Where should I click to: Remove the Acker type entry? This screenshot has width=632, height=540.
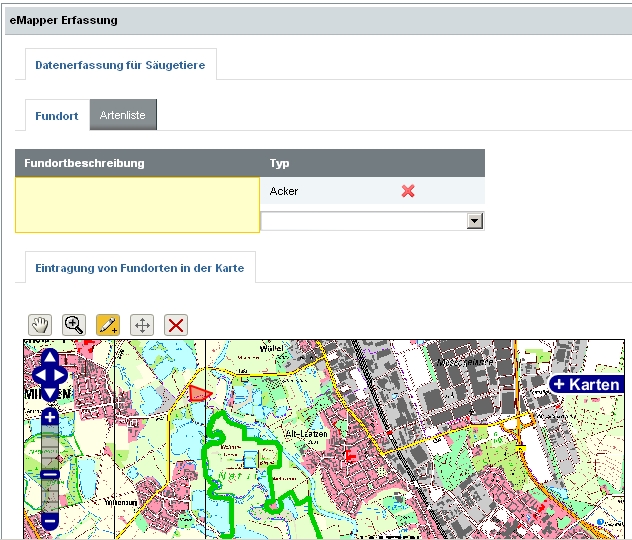coord(408,191)
